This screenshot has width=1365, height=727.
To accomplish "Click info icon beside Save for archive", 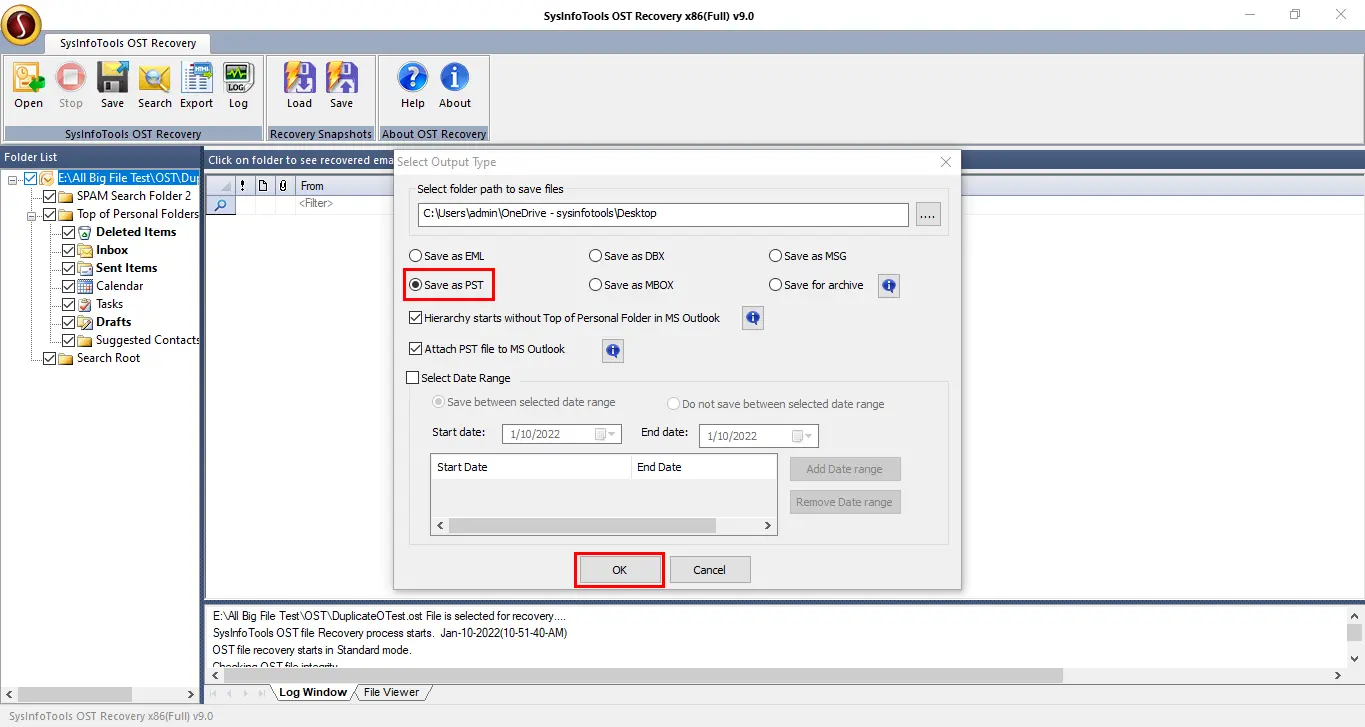I will (x=888, y=286).
